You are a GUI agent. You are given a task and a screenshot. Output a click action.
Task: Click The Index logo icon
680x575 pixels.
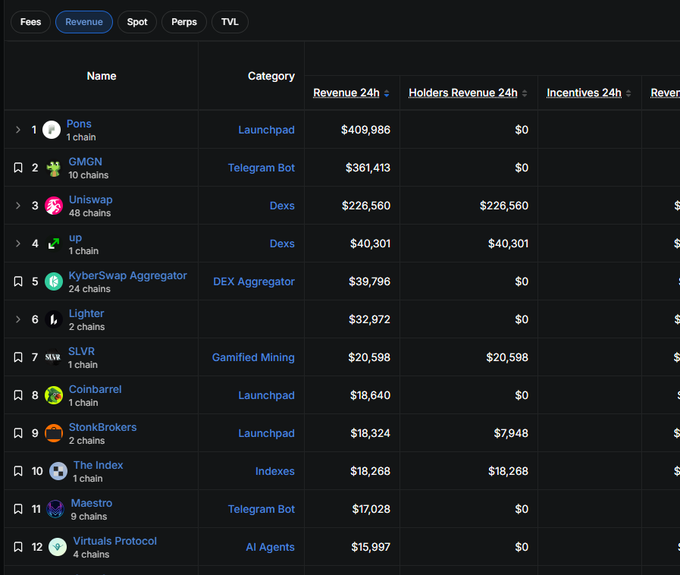click(58, 471)
